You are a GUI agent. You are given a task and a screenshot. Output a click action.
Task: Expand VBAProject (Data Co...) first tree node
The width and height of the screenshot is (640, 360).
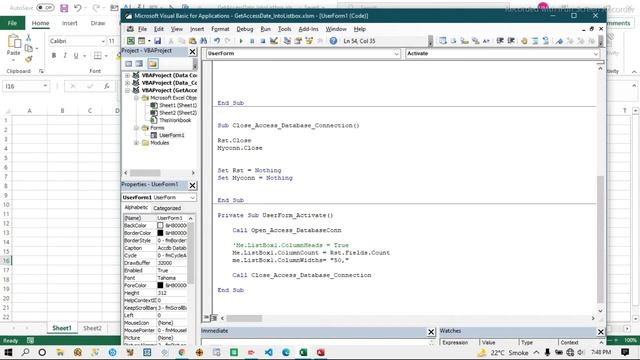(x=127, y=76)
